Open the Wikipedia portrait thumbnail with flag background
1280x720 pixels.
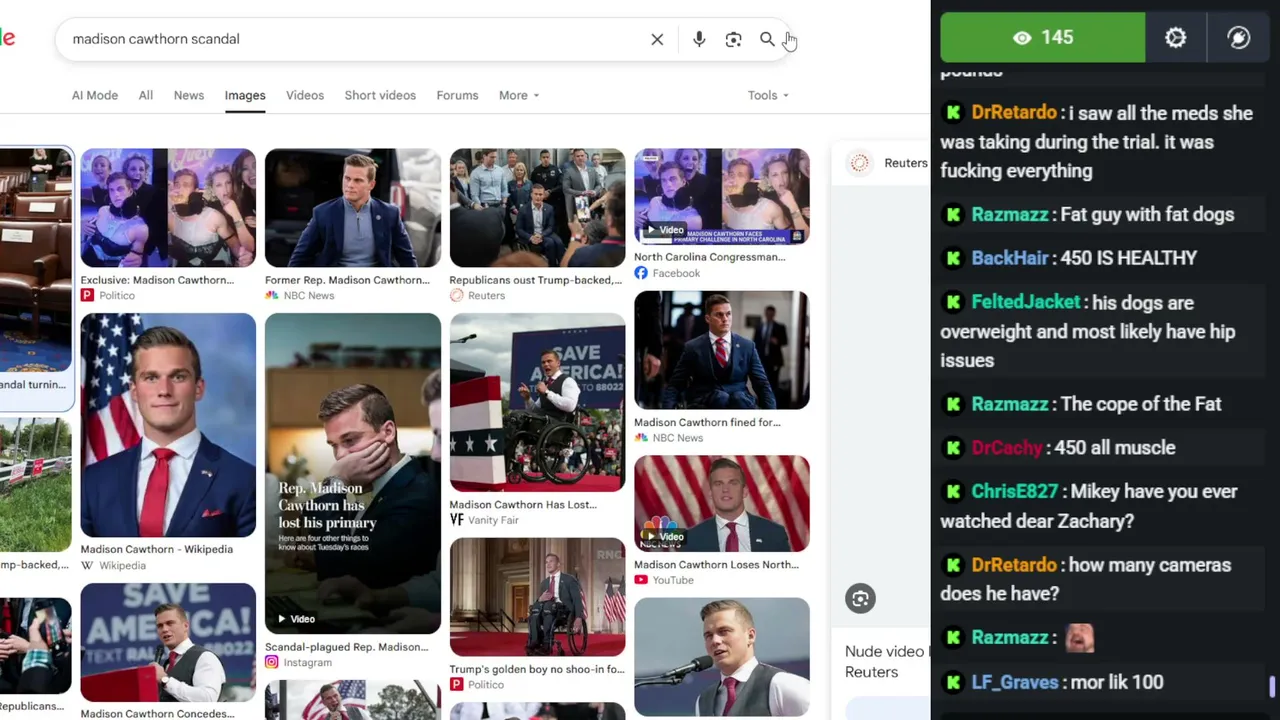pos(168,425)
